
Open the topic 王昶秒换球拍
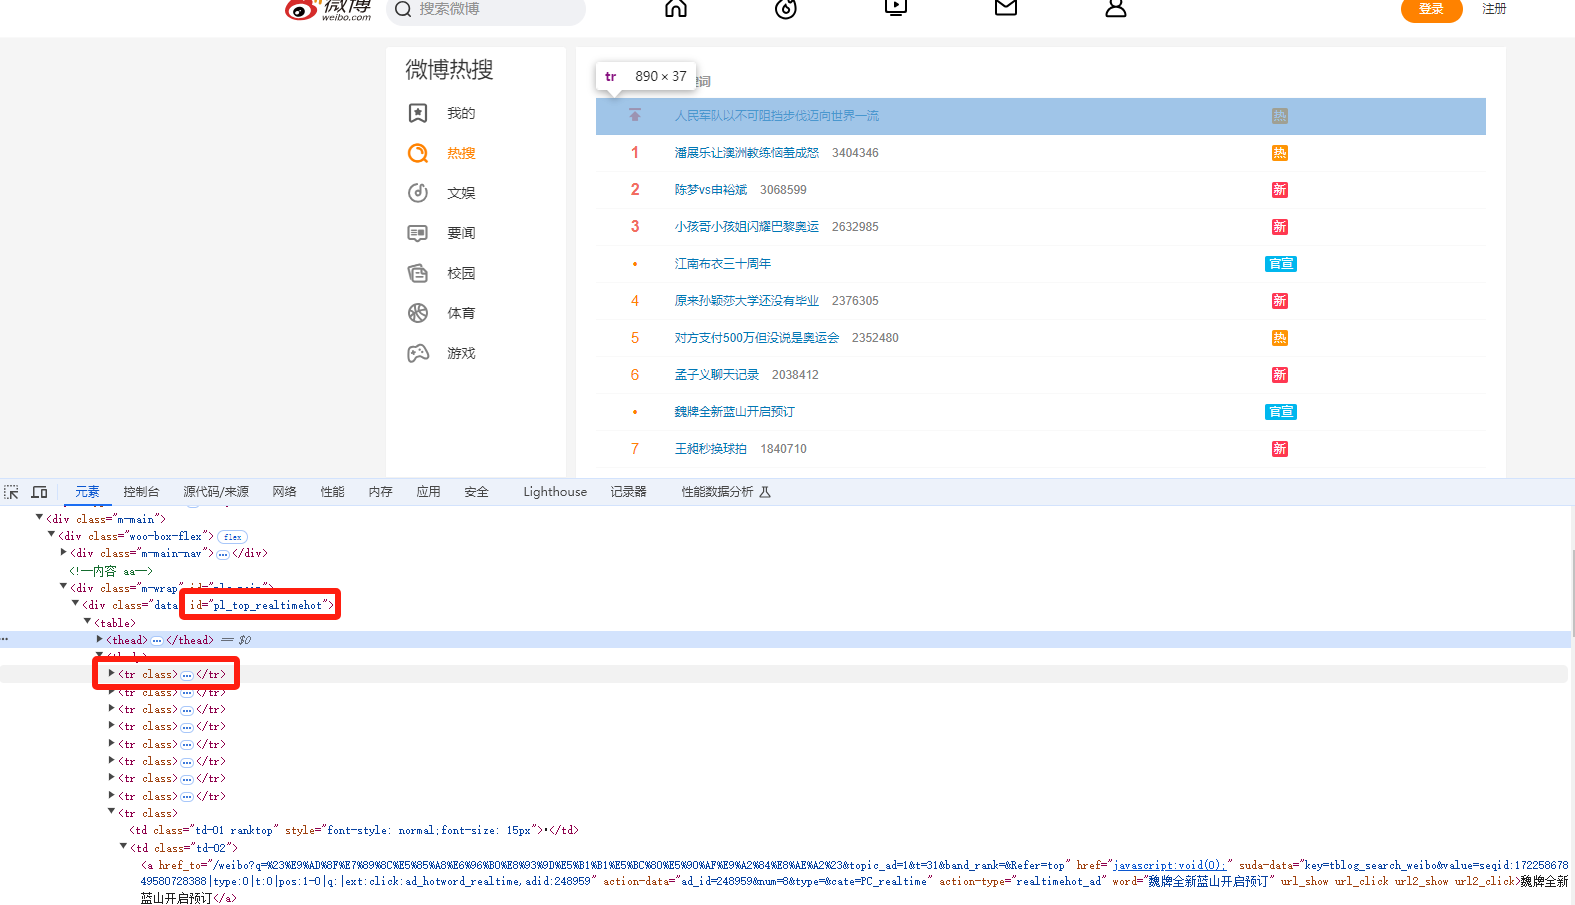pyautogui.click(x=710, y=449)
